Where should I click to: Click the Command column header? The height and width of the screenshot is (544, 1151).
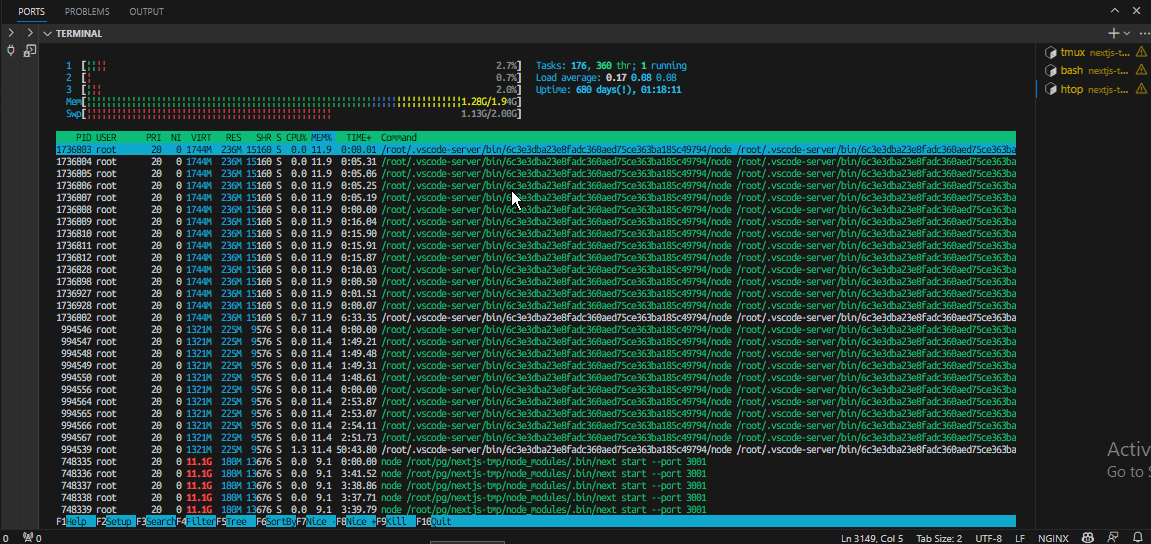pos(399,137)
